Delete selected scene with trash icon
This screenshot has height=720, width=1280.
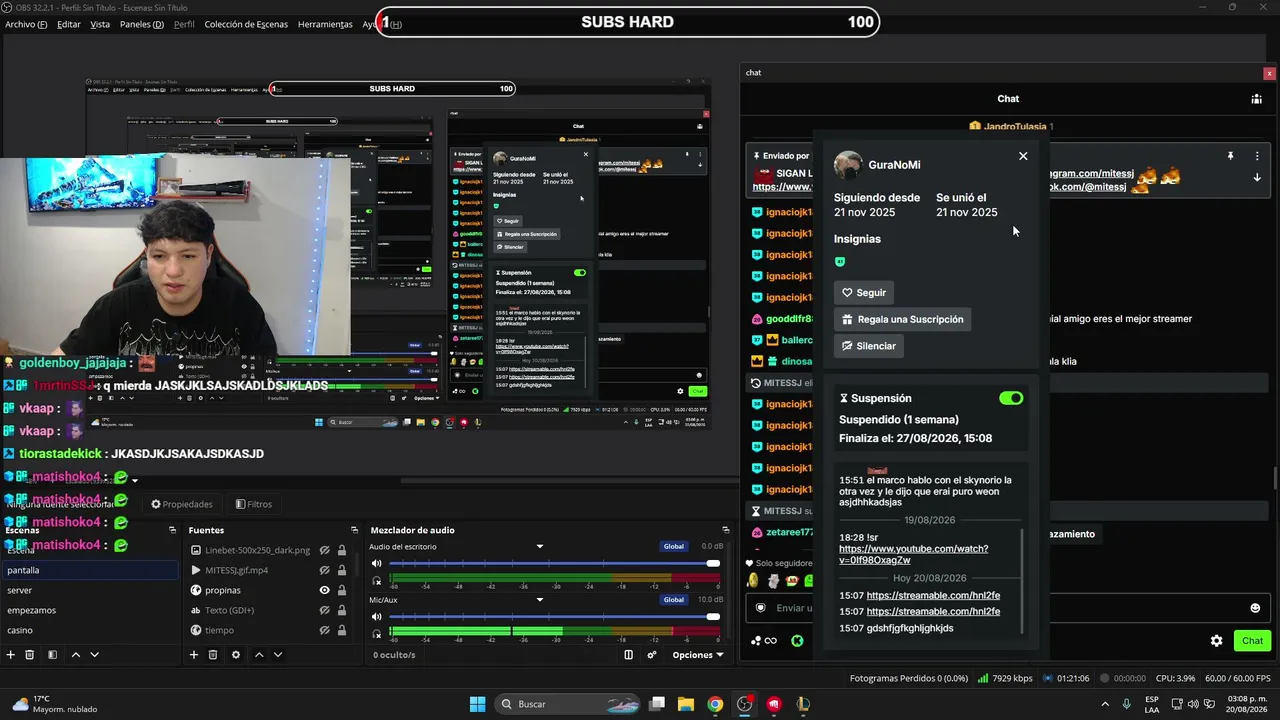pos(30,655)
